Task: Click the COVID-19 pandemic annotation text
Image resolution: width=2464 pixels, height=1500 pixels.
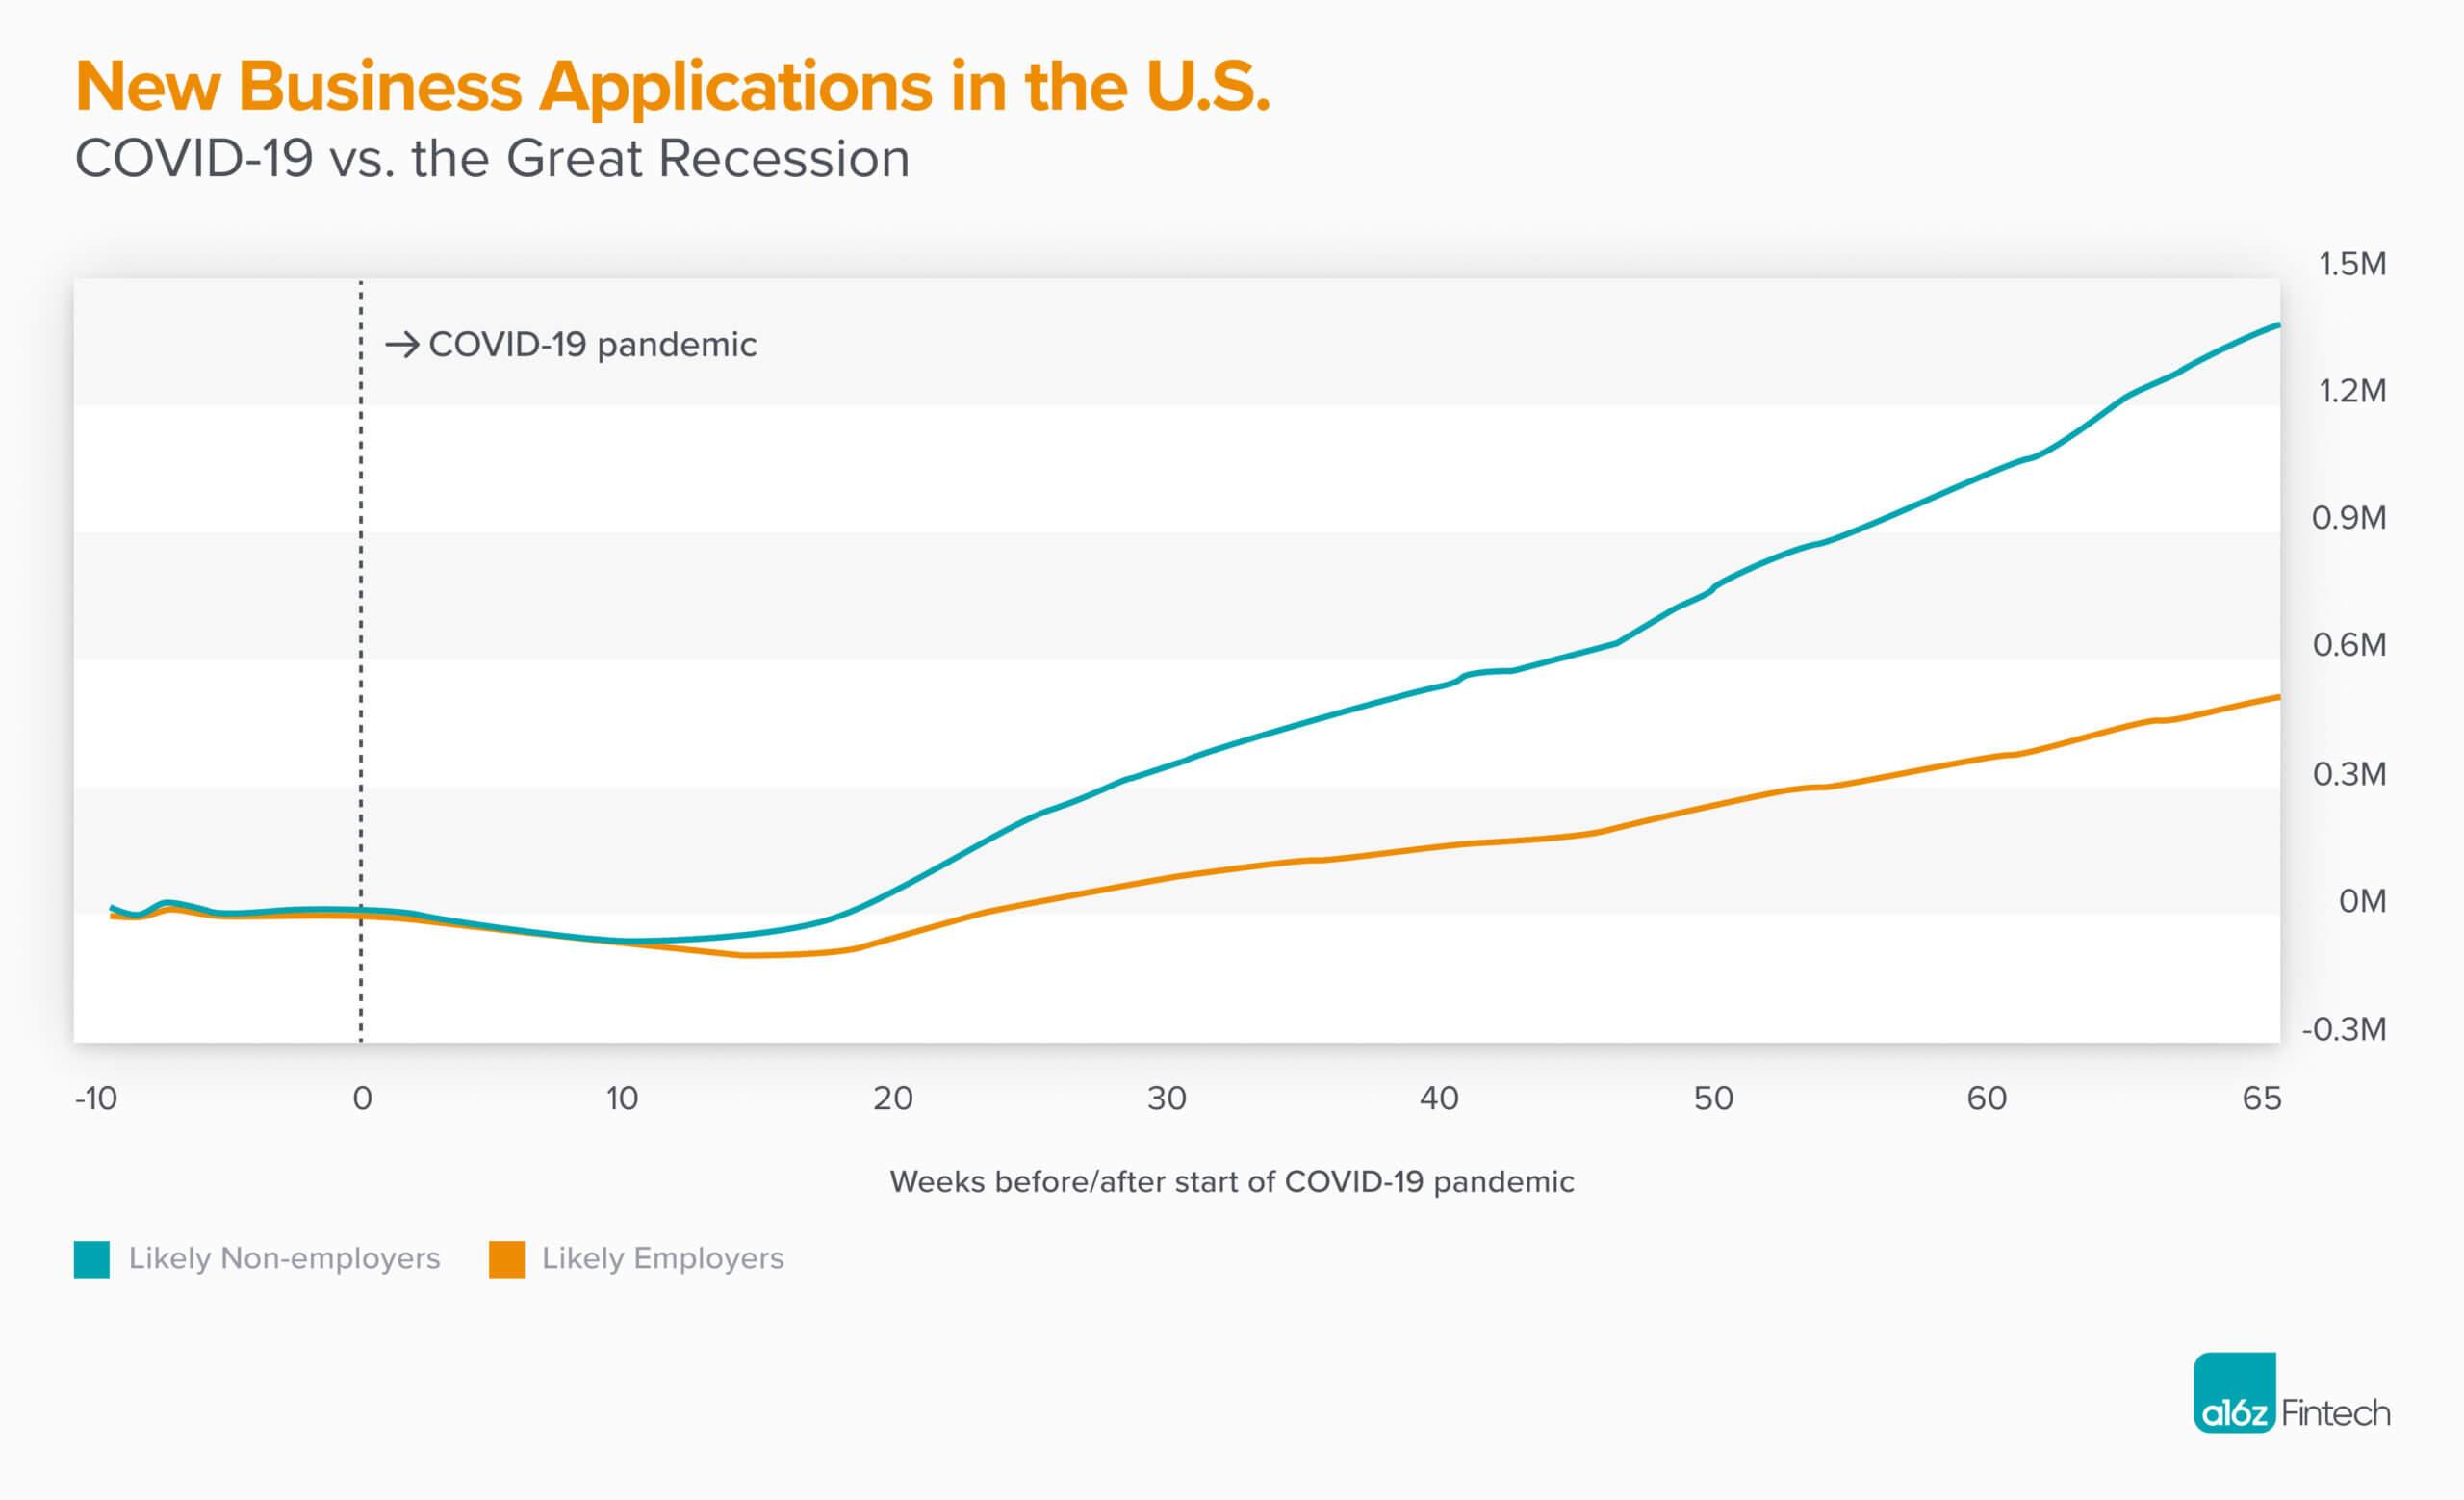Action: (x=592, y=345)
